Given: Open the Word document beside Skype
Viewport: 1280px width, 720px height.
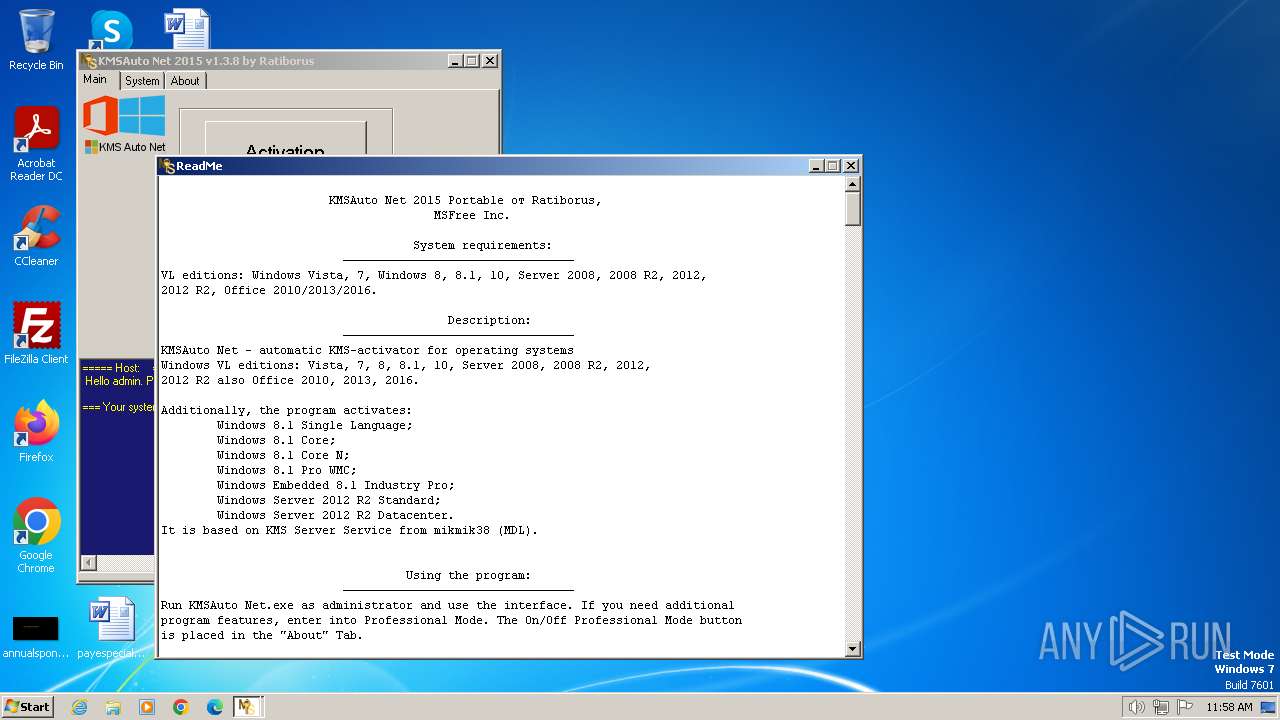Looking at the screenshot, I should [x=187, y=29].
